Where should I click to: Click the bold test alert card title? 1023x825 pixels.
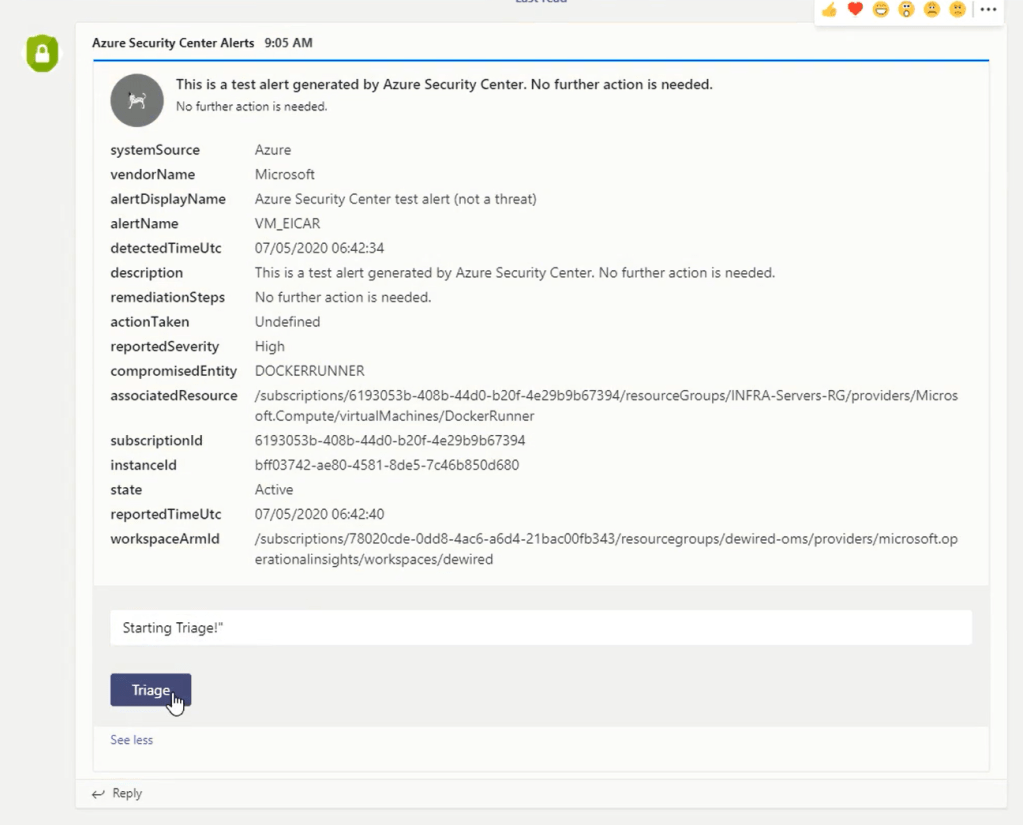444,85
